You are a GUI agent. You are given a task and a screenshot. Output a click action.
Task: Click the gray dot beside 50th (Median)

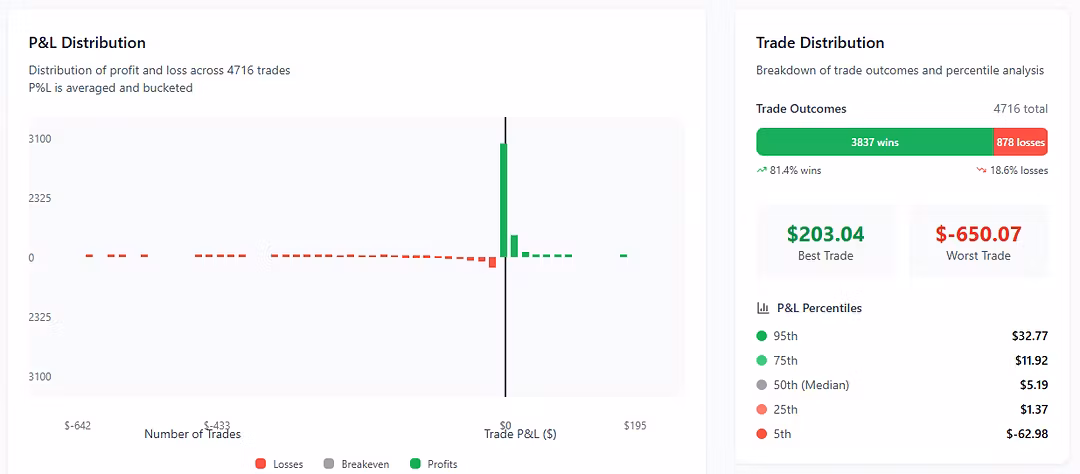coord(762,385)
